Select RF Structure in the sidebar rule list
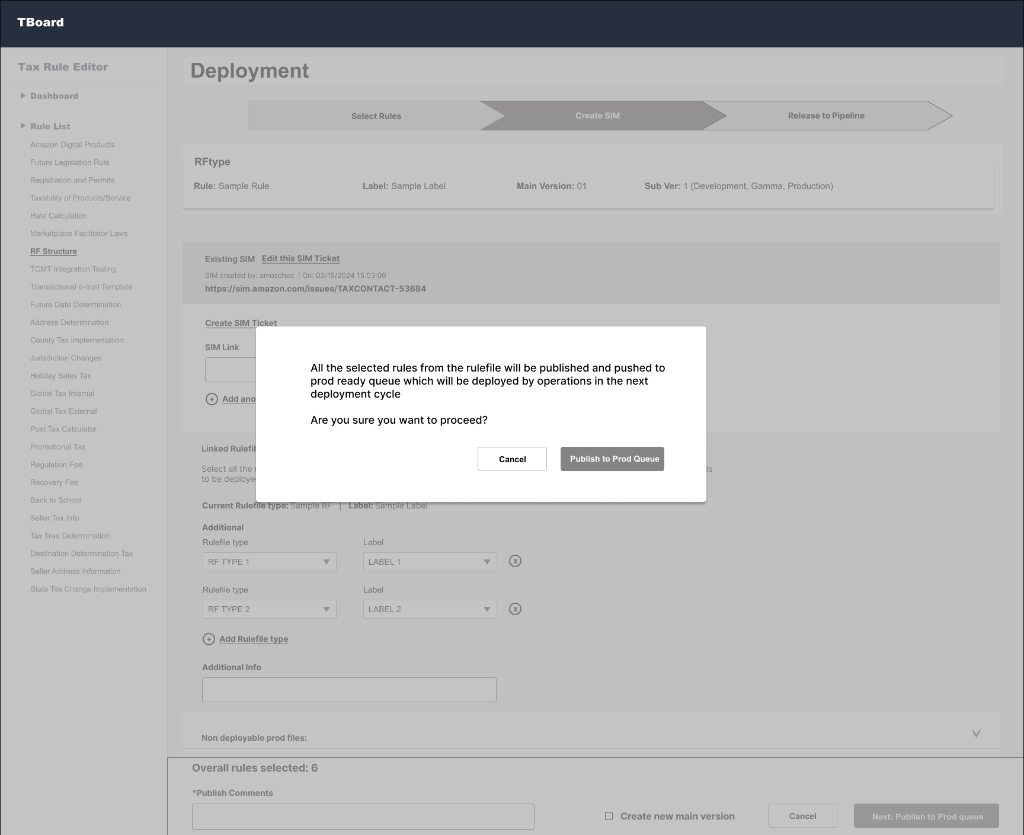The height and width of the screenshot is (835, 1024). [54, 250]
